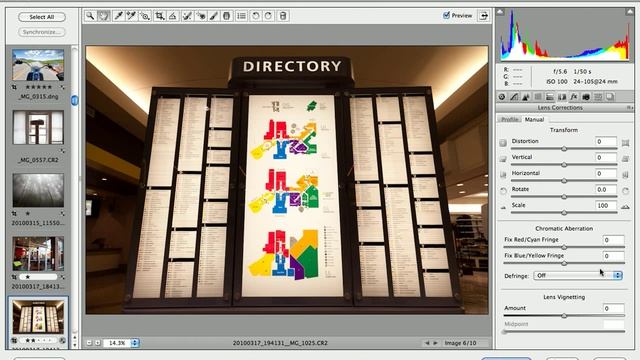Viewport: 640px width, 360px height.
Task: Click the Lens Vignetting Amount slider handle
Action: coord(564,316)
